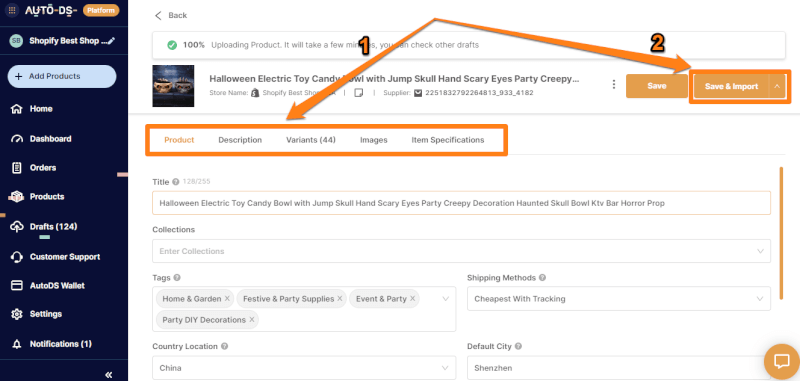Click the SB store avatar
The image size is (800, 381).
pos(16,41)
